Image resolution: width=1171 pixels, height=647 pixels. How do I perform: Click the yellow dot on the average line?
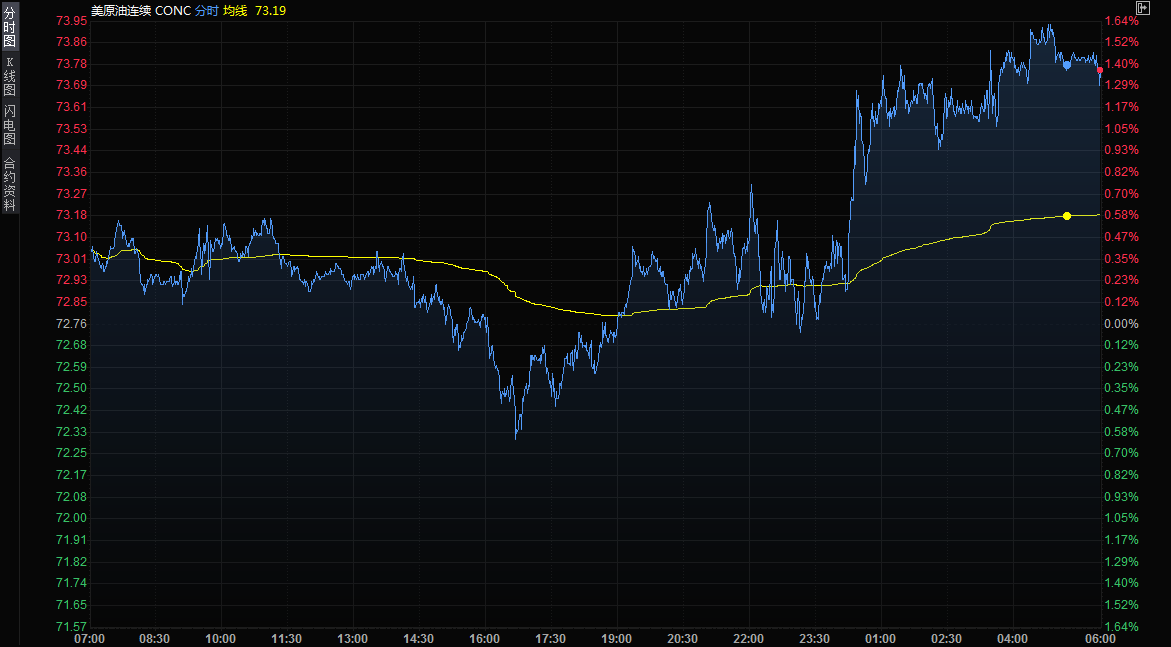click(x=1067, y=216)
